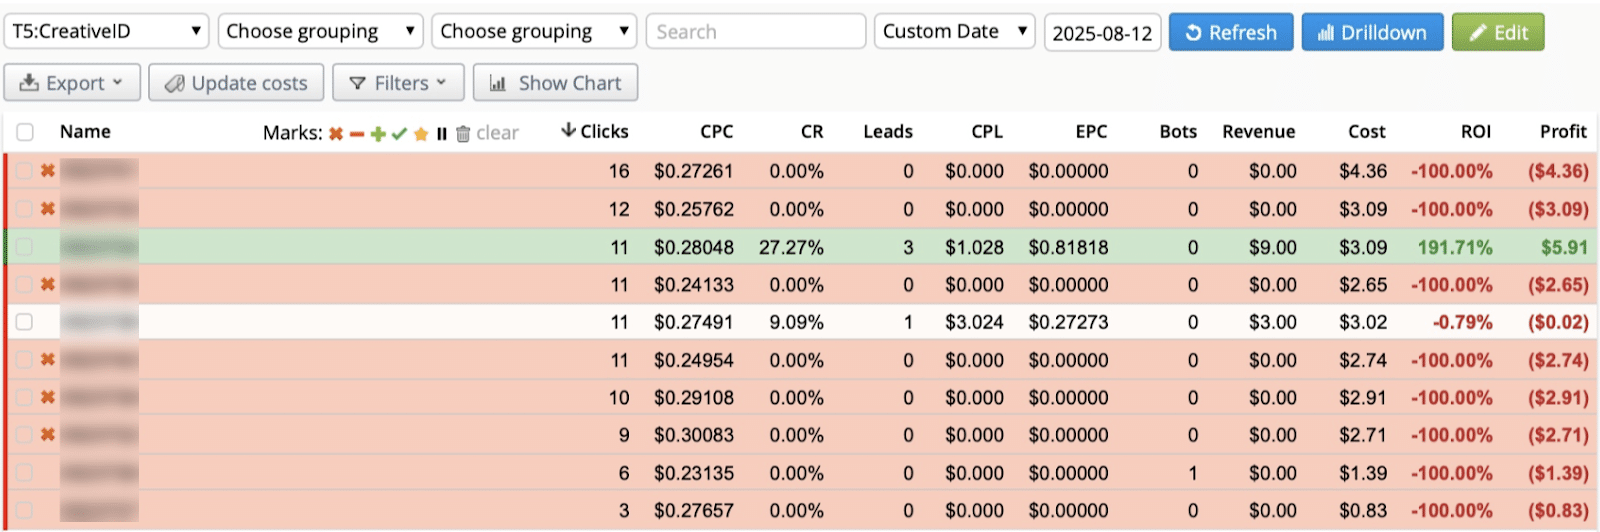Image resolution: width=1600 pixels, height=532 pixels.
Task: Focus the Search input field
Action: [x=755, y=32]
